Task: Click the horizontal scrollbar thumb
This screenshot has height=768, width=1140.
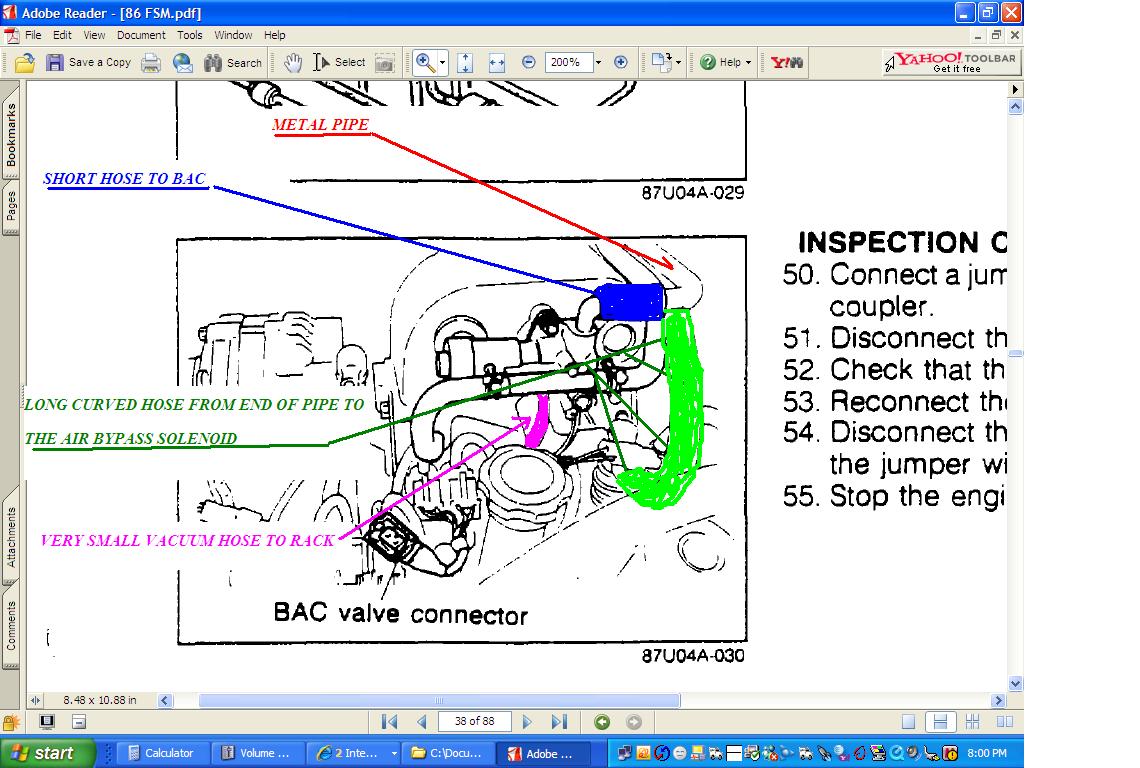Action: [440, 700]
